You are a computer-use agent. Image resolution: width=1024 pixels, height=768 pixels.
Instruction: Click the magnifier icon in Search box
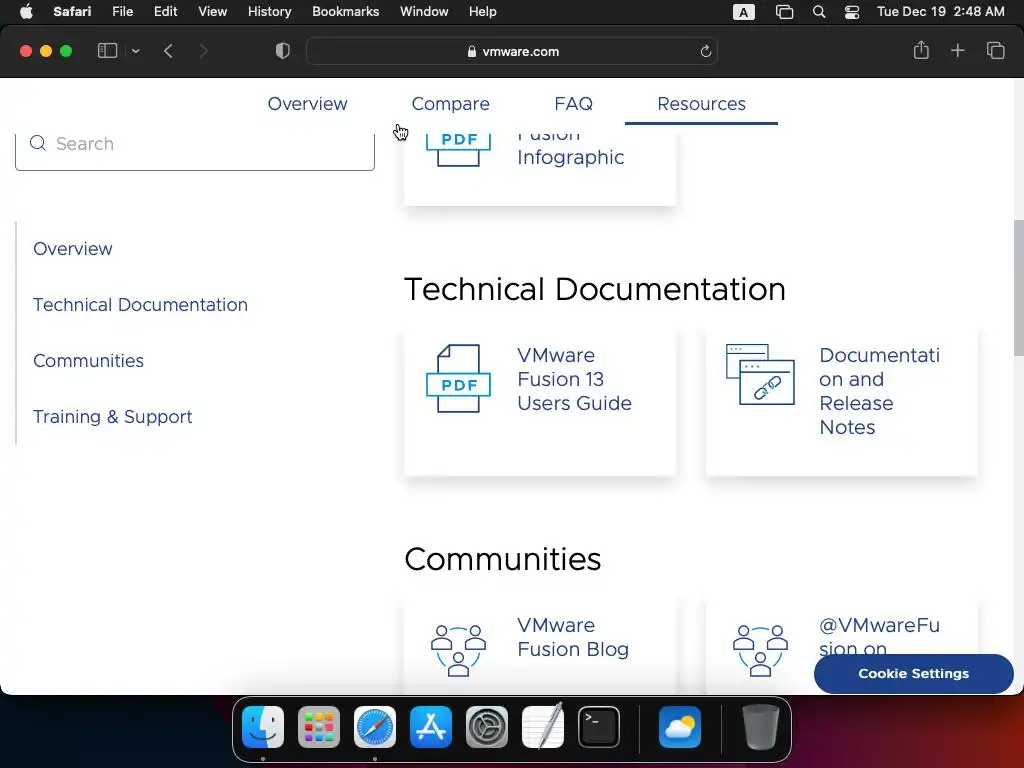[38, 143]
